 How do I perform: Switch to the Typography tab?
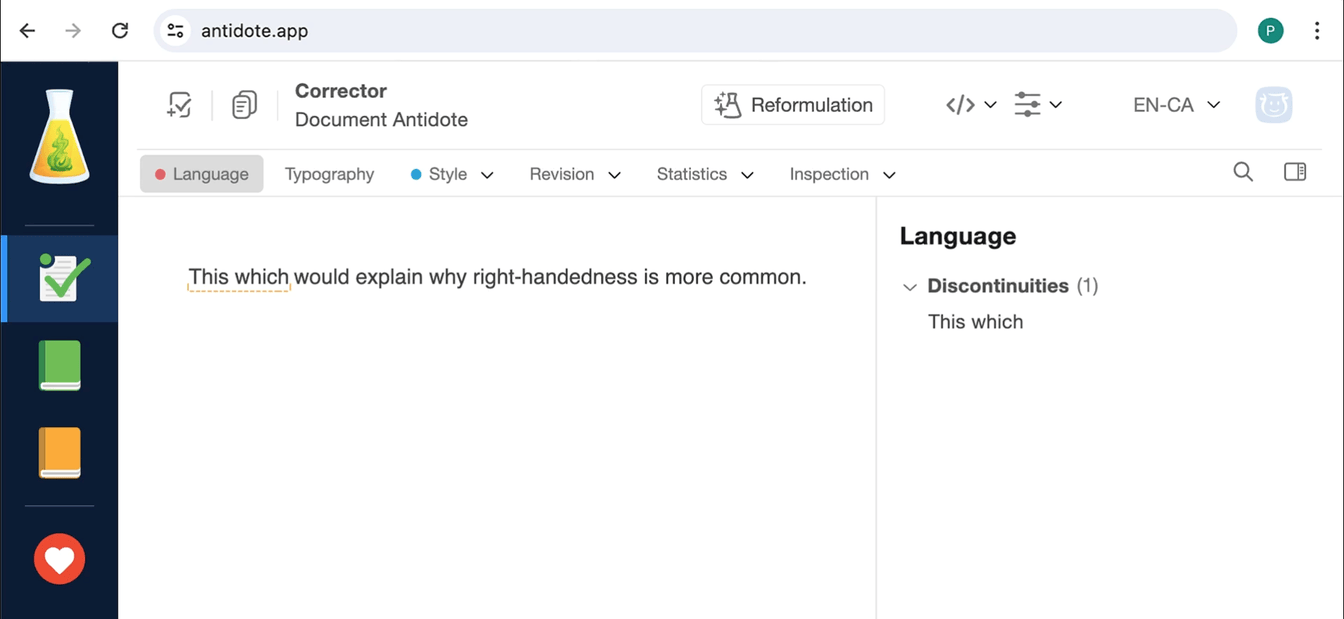329,174
